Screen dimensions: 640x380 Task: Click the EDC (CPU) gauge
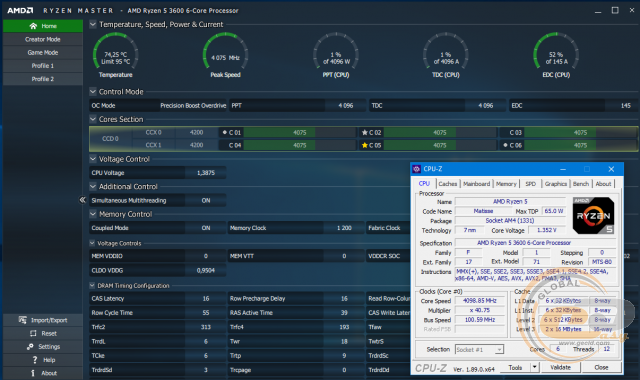pyautogui.click(x=556, y=55)
